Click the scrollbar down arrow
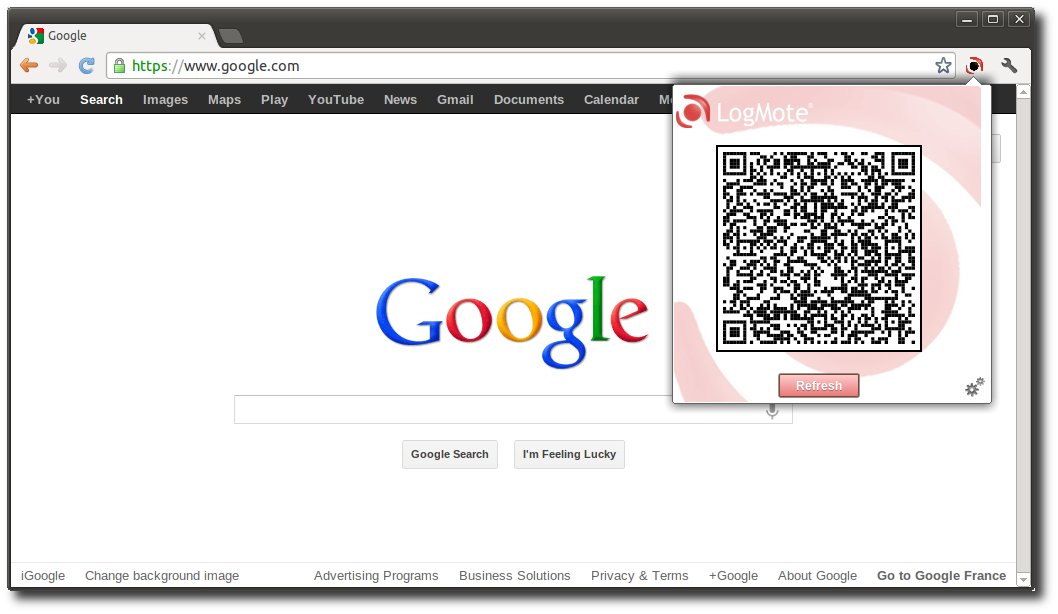Viewport: 1058px width, 614px height. 1023,579
